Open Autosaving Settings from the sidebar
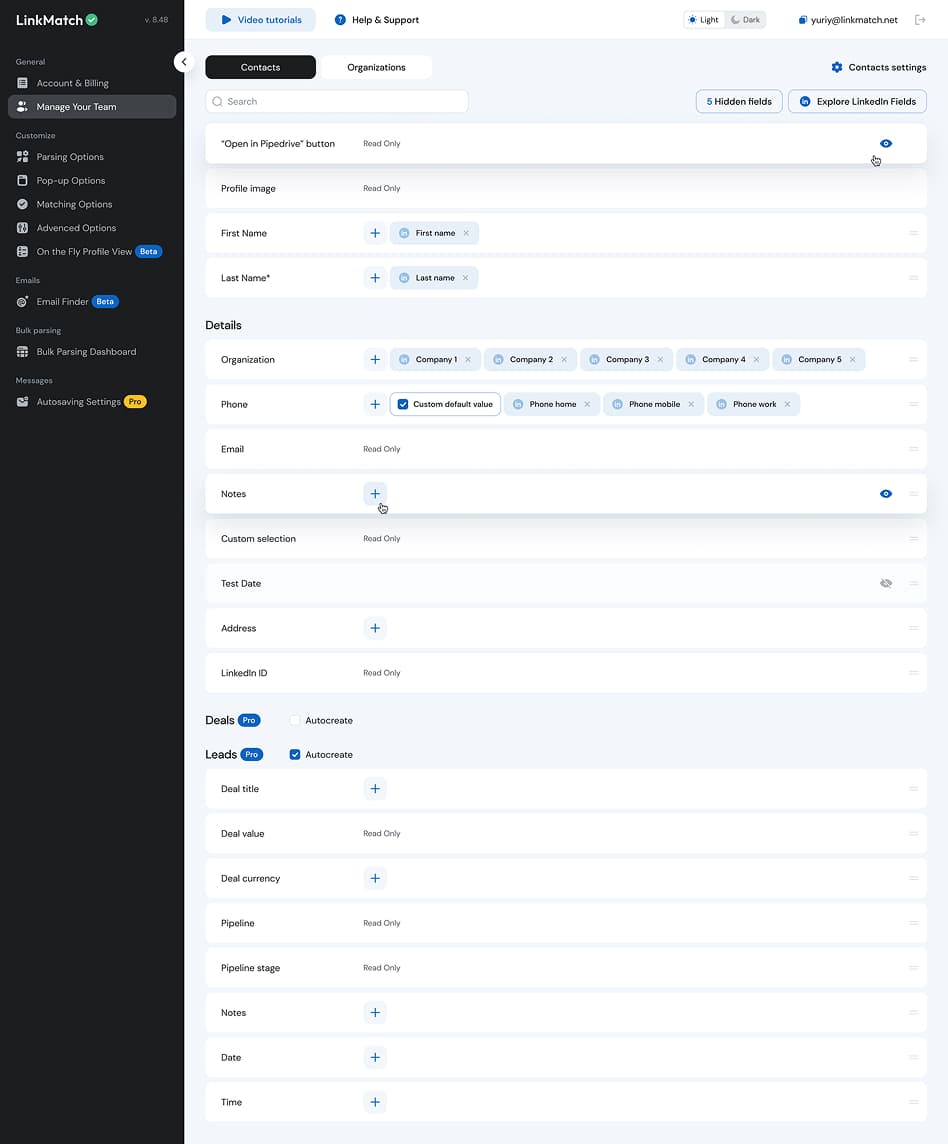 click(x=23, y=401)
